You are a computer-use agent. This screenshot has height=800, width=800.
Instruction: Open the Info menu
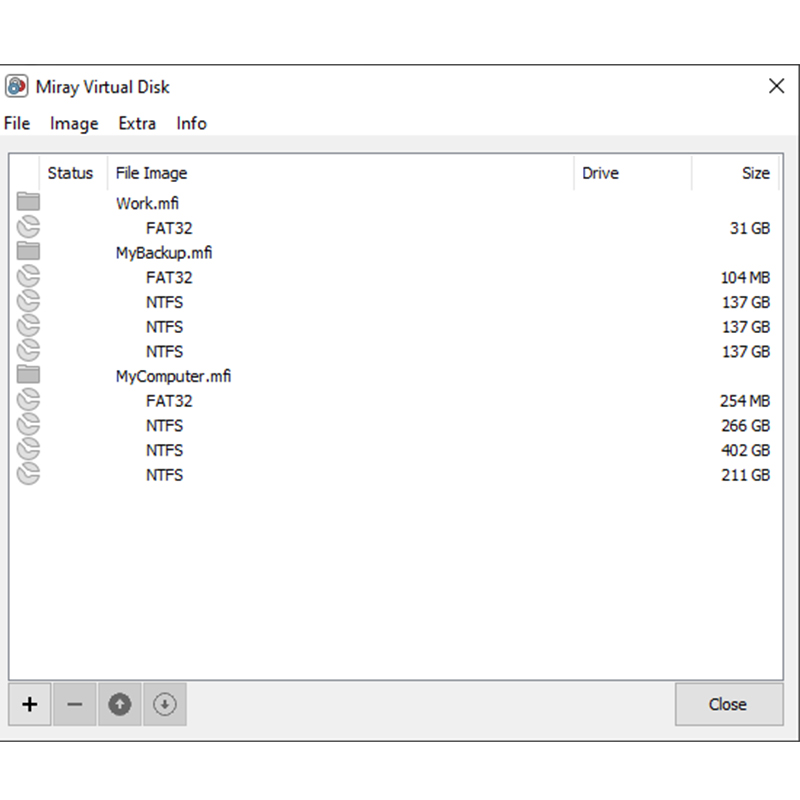[191, 123]
